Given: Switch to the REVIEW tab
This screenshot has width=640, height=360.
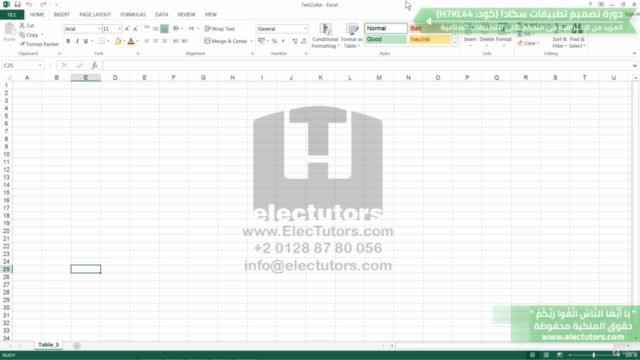Looking at the screenshot, I should coord(186,15).
